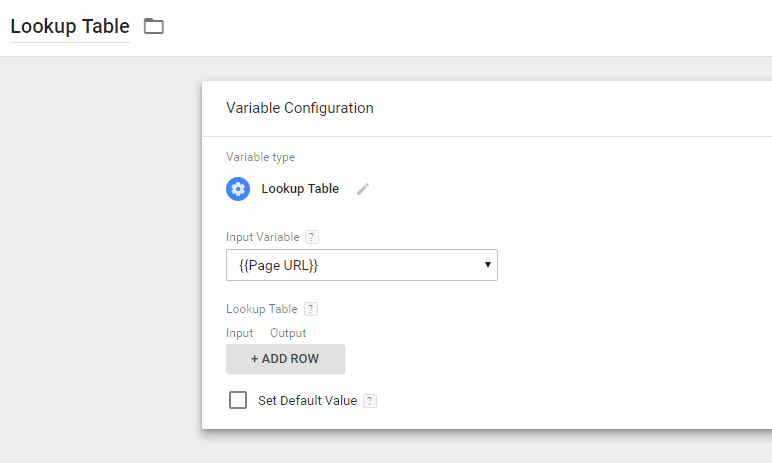Open the Set Default Value help icon
This screenshot has height=463, width=772.
tap(370, 401)
